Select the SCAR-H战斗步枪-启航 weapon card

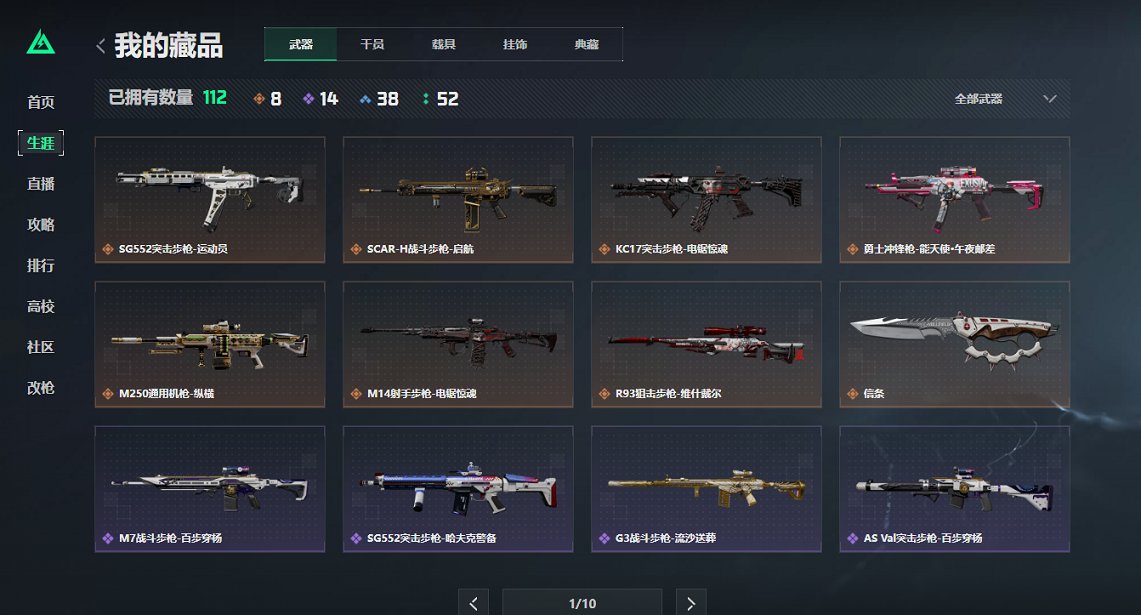[x=458, y=199]
